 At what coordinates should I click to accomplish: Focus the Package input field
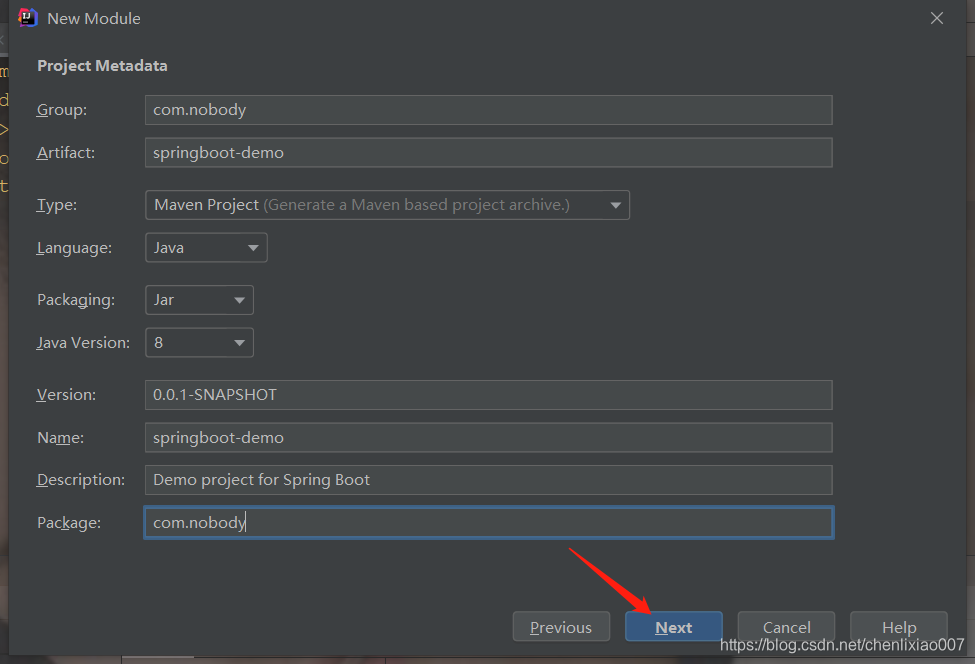coord(488,523)
